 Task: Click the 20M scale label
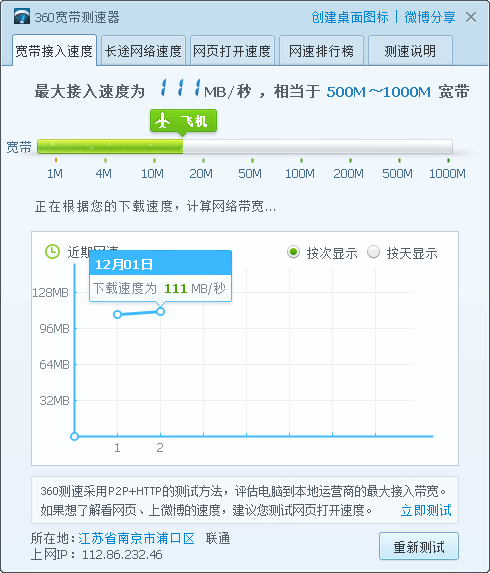pyautogui.click(x=201, y=173)
